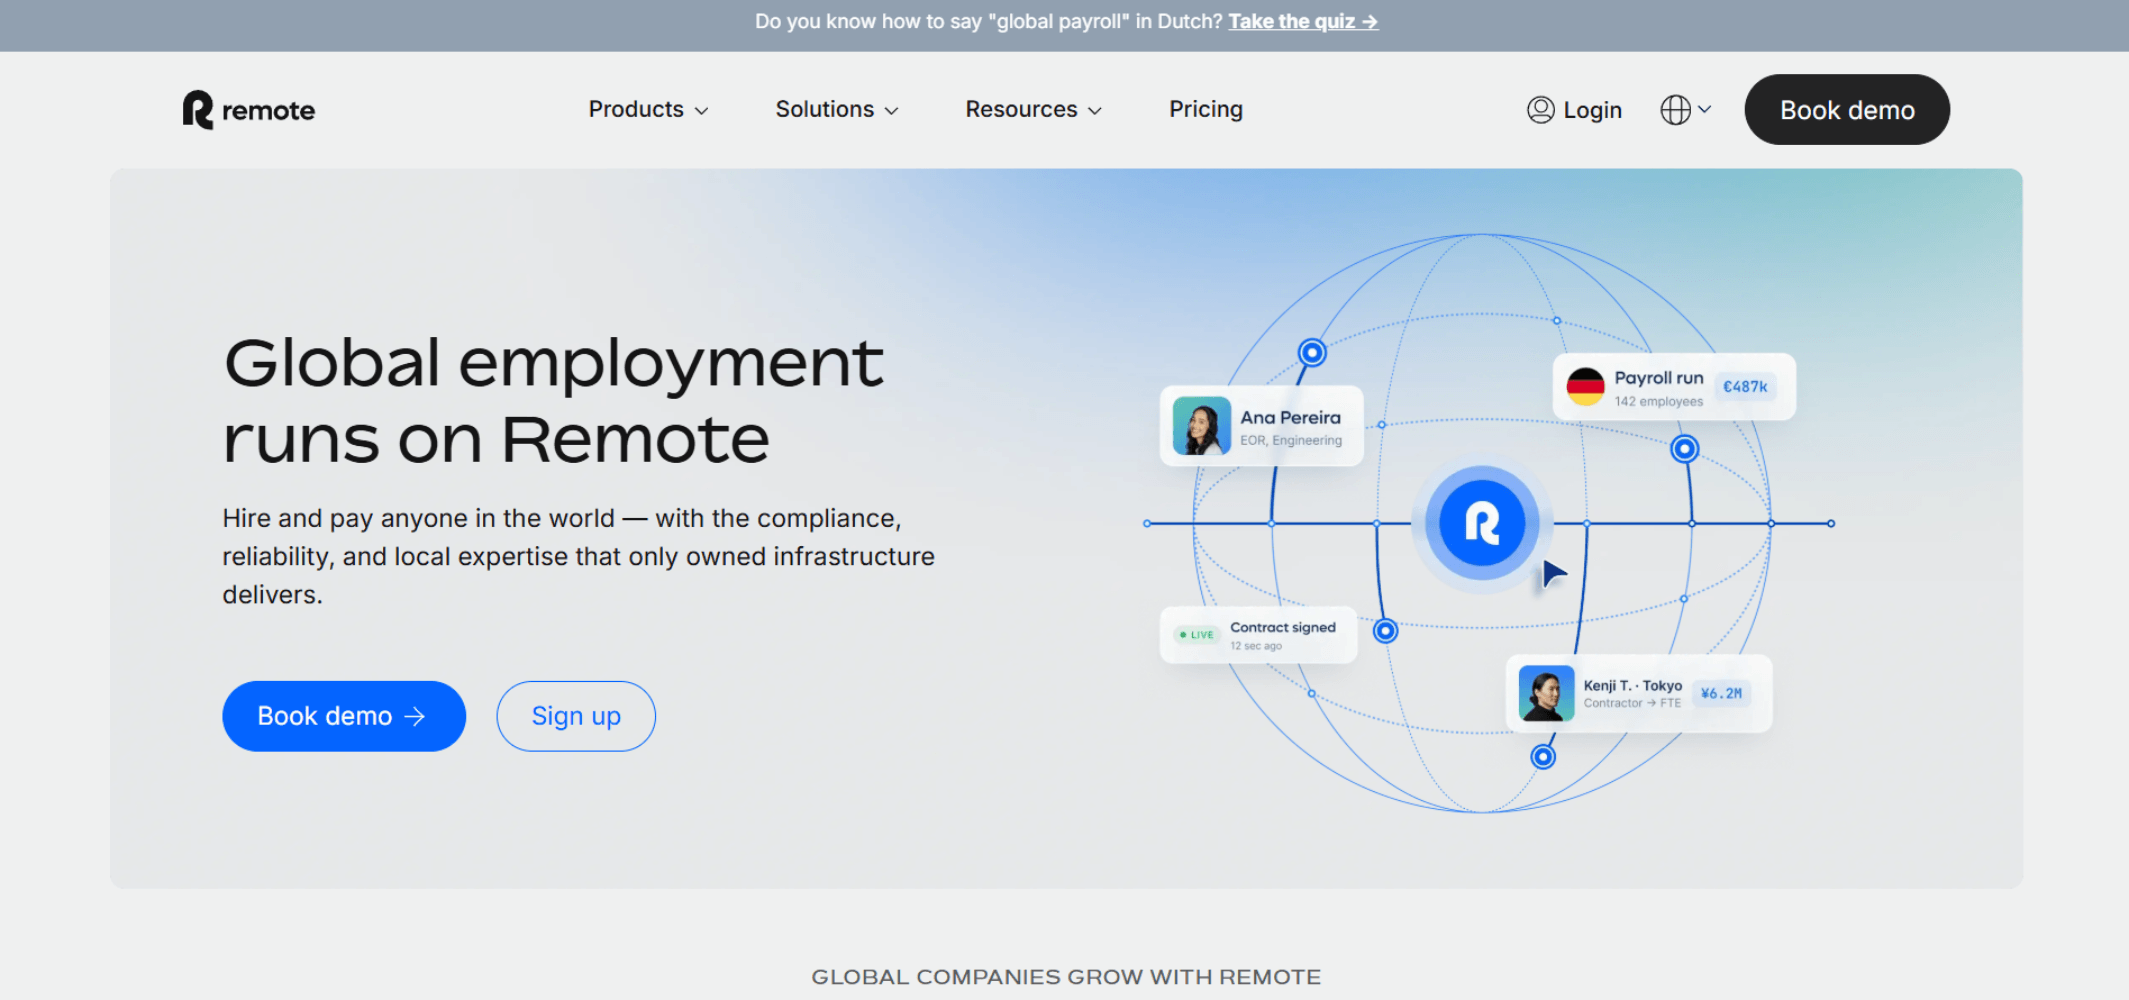This screenshot has width=2129, height=1000.
Task: Click the Contract signed notification card
Action: click(x=1258, y=635)
